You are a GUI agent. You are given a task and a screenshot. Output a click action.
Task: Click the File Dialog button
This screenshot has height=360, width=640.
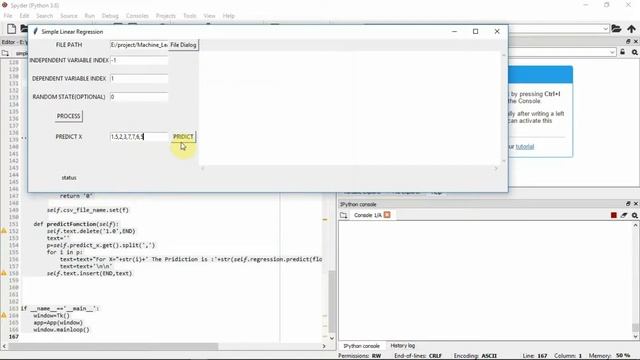(183, 45)
